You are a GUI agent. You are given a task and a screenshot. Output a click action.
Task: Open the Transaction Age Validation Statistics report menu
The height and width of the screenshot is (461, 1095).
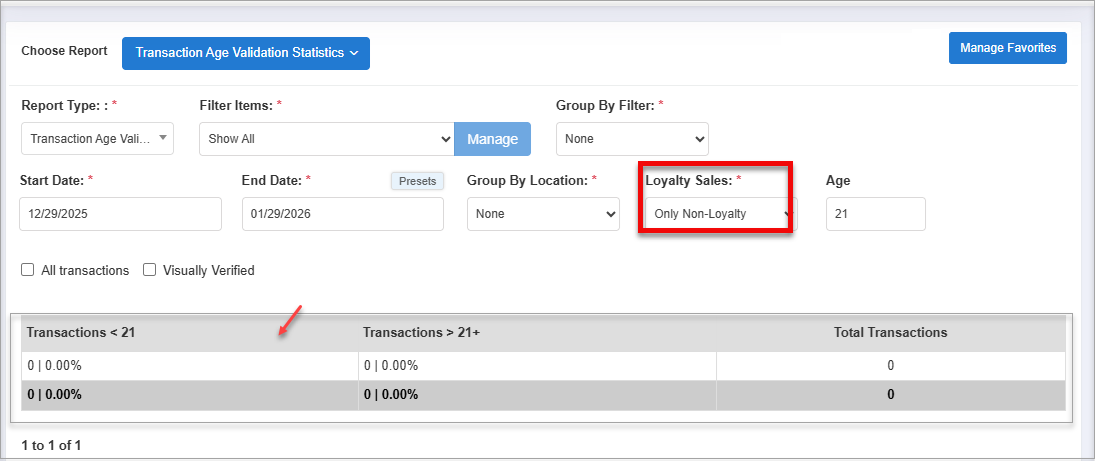[x=245, y=53]
